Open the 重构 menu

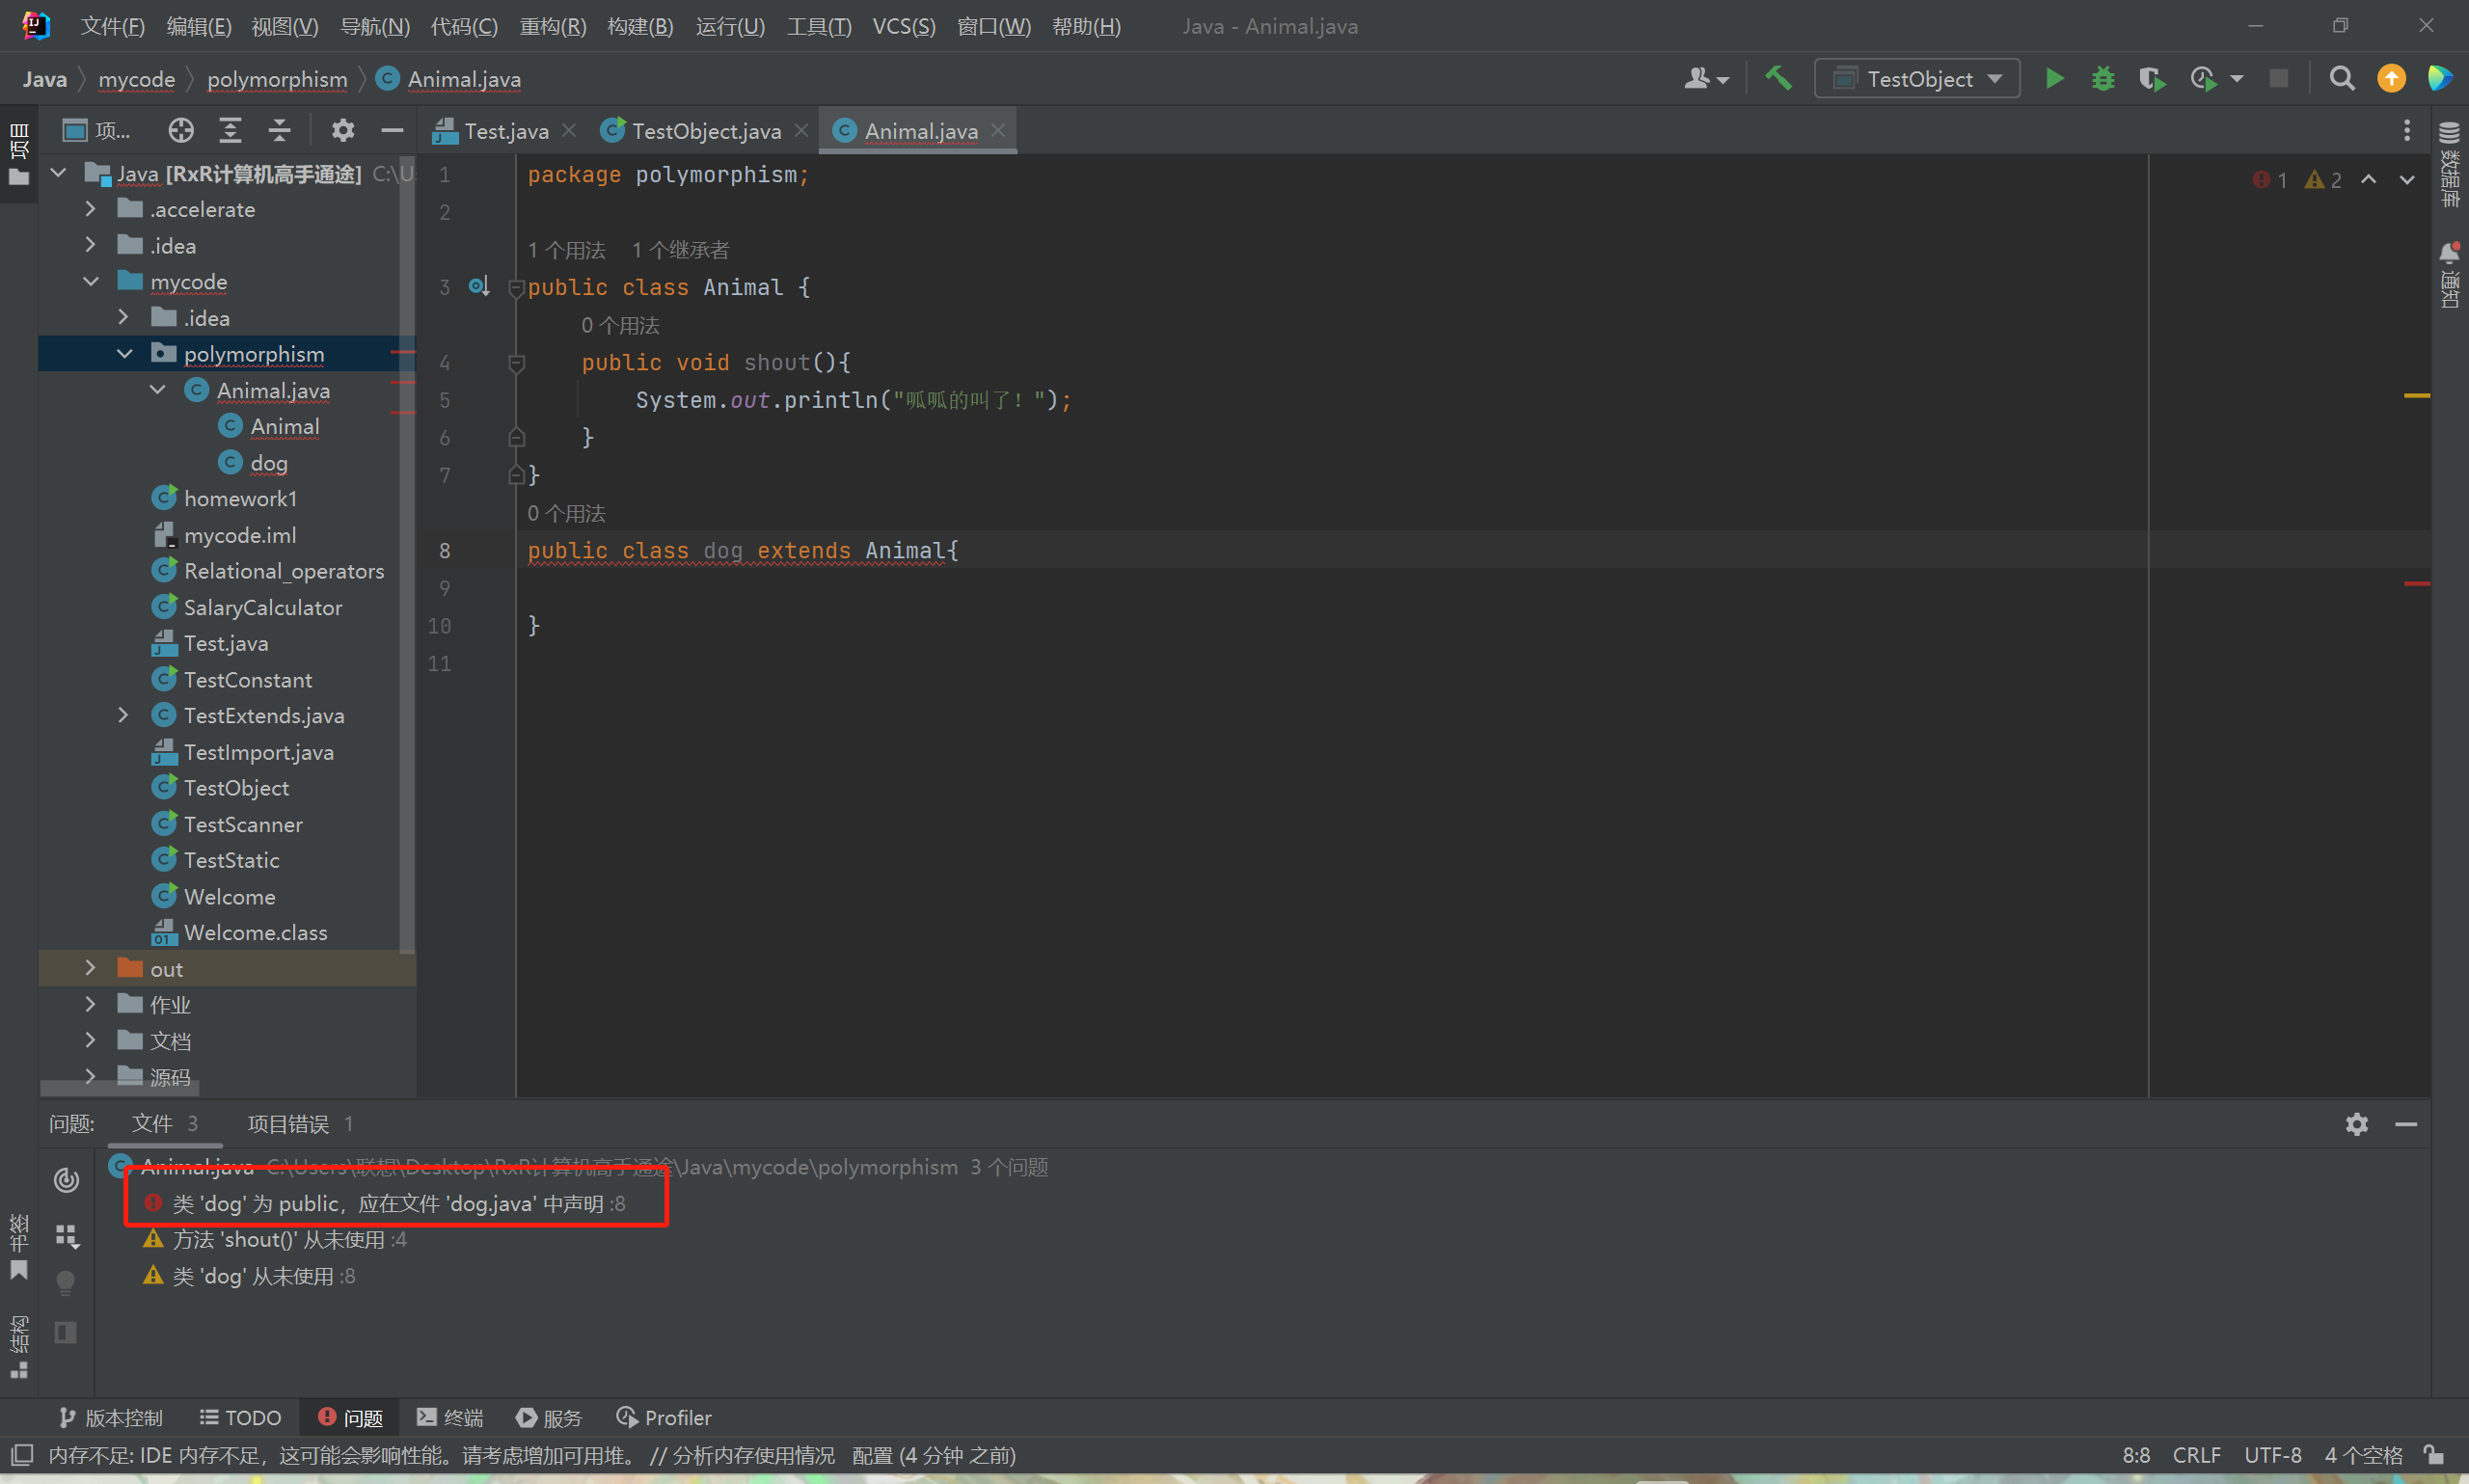point(552,26)
